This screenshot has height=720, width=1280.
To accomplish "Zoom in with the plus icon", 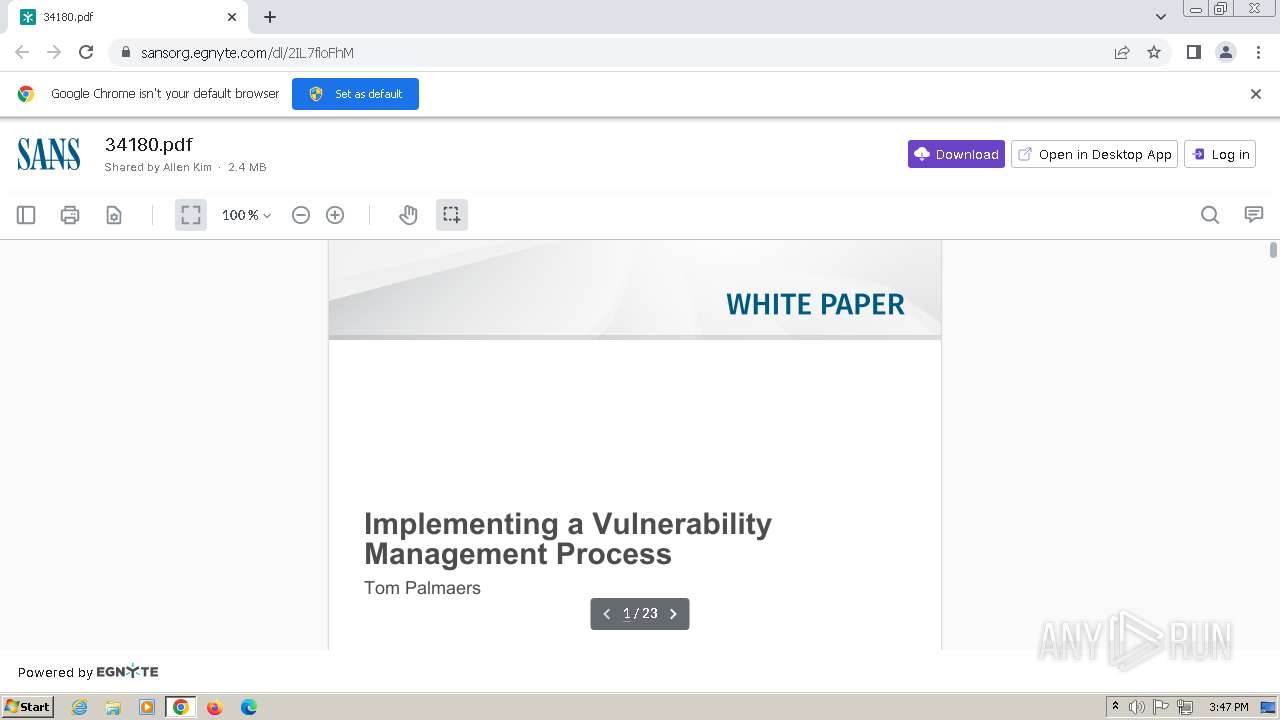I will point(335,215).
